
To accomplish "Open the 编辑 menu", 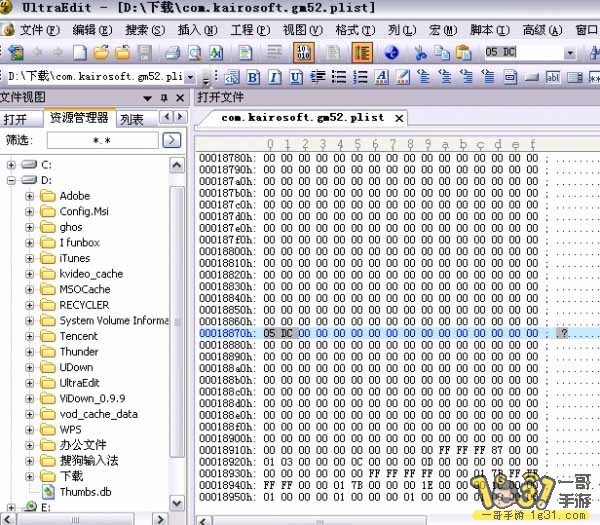I will [x=92, y=30].
